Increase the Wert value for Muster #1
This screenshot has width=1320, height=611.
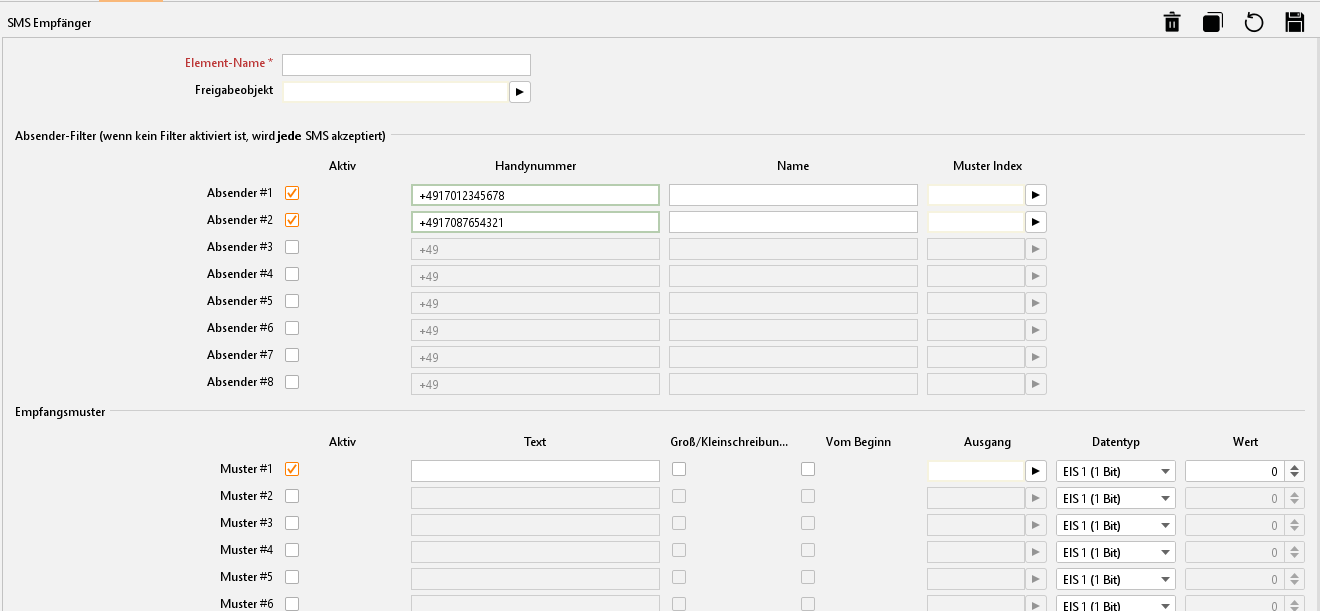click(1295, 466)
